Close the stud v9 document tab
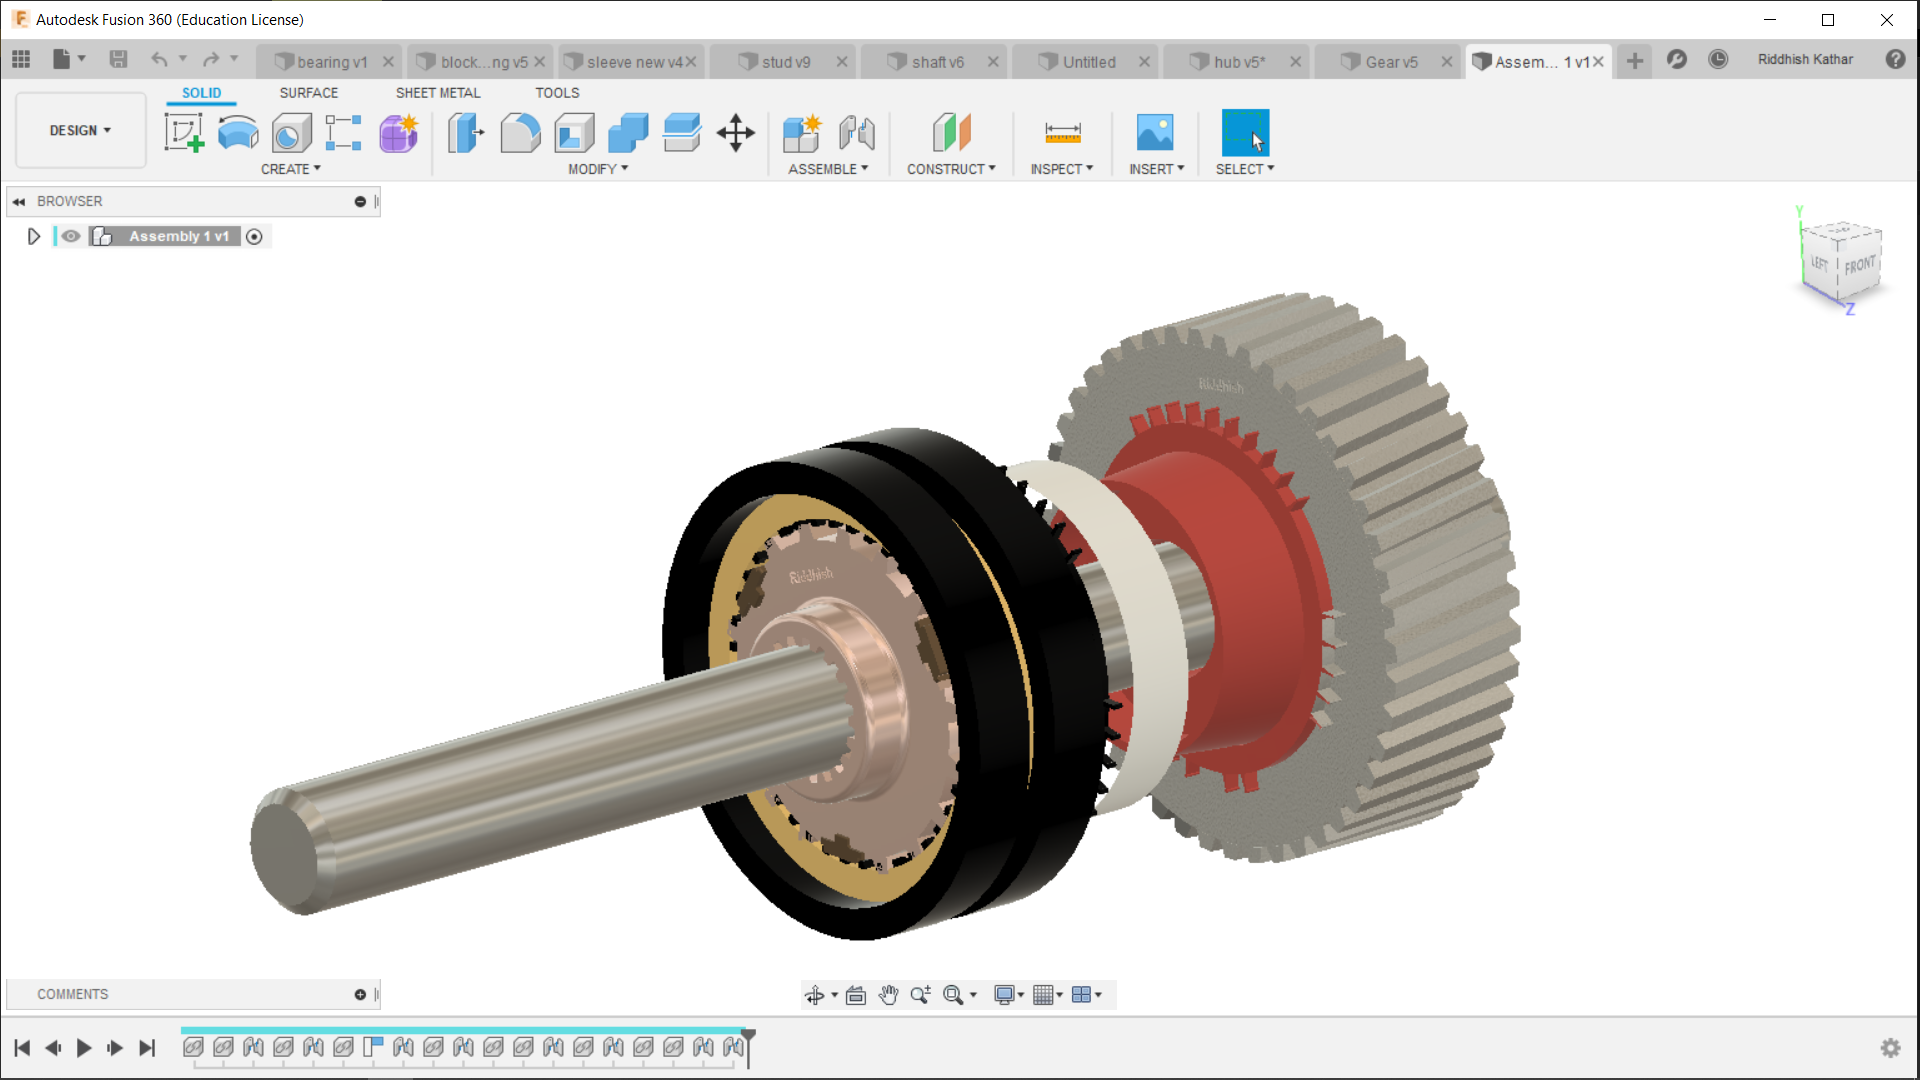1920x1080 pixels. click(x=842, y=62)
